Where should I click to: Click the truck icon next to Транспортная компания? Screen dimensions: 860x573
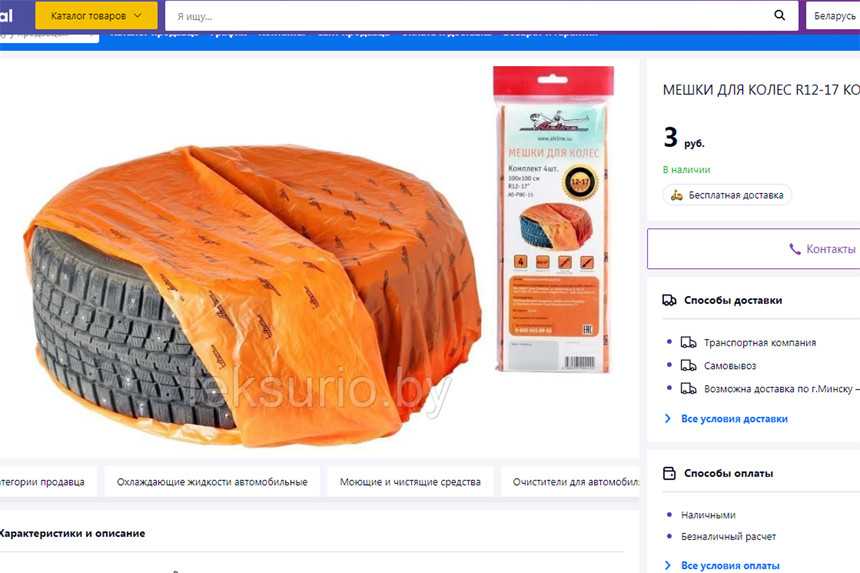pyautogui.click(x=688, y=343)
